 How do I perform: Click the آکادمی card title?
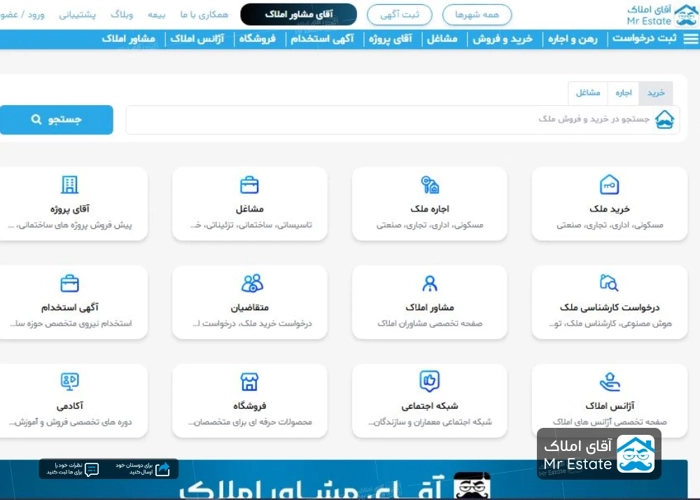pyautogui.click(x=70, y=406)
